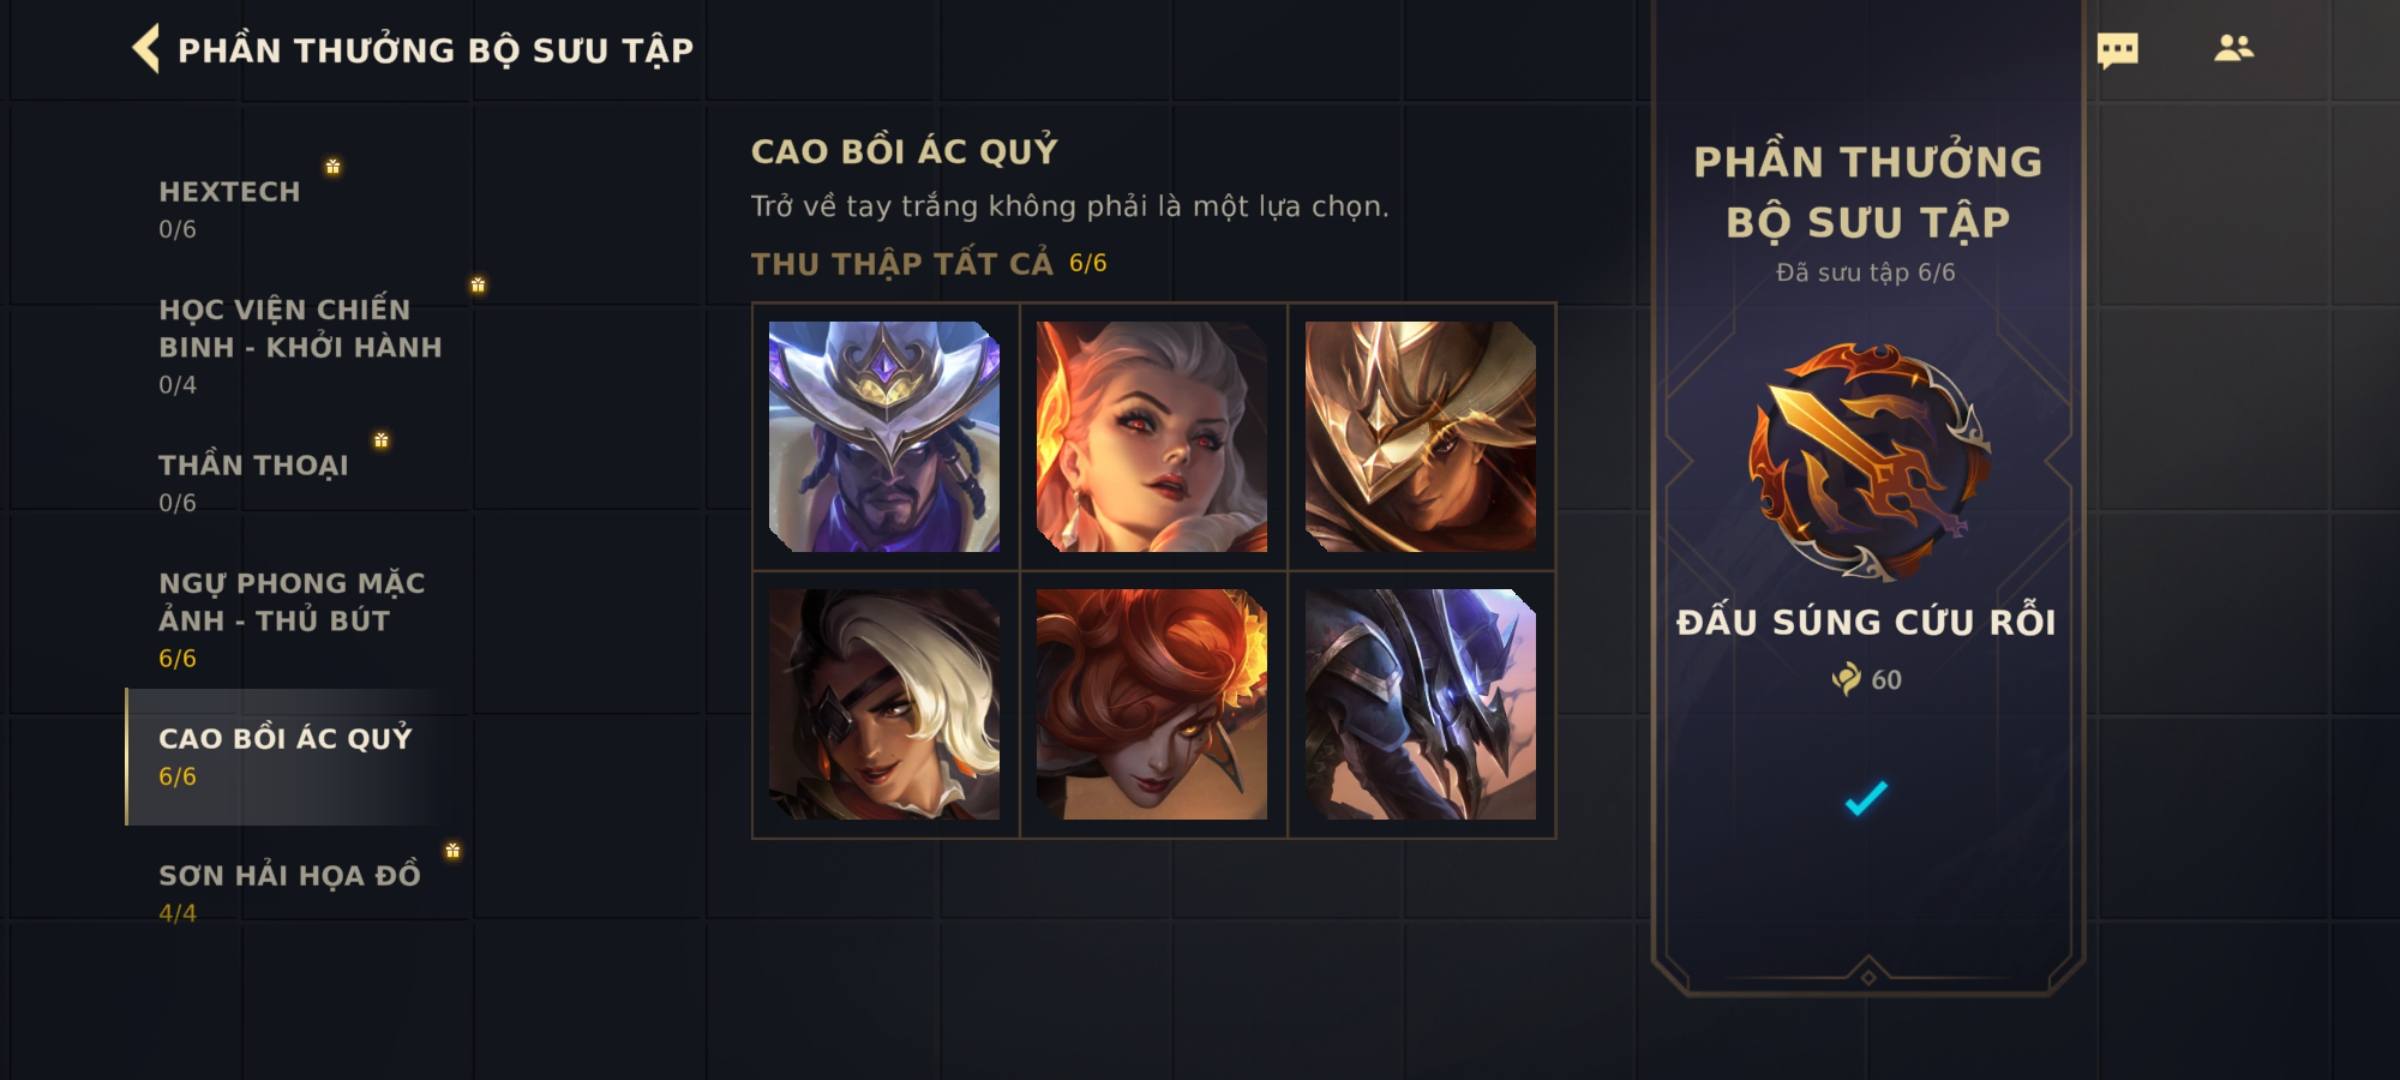The height and width of the screenshot is (1080, 2400).
Task: Select the golden-hat masked gunslinger skin thumbnail
Action: [x=1420, y=436]
